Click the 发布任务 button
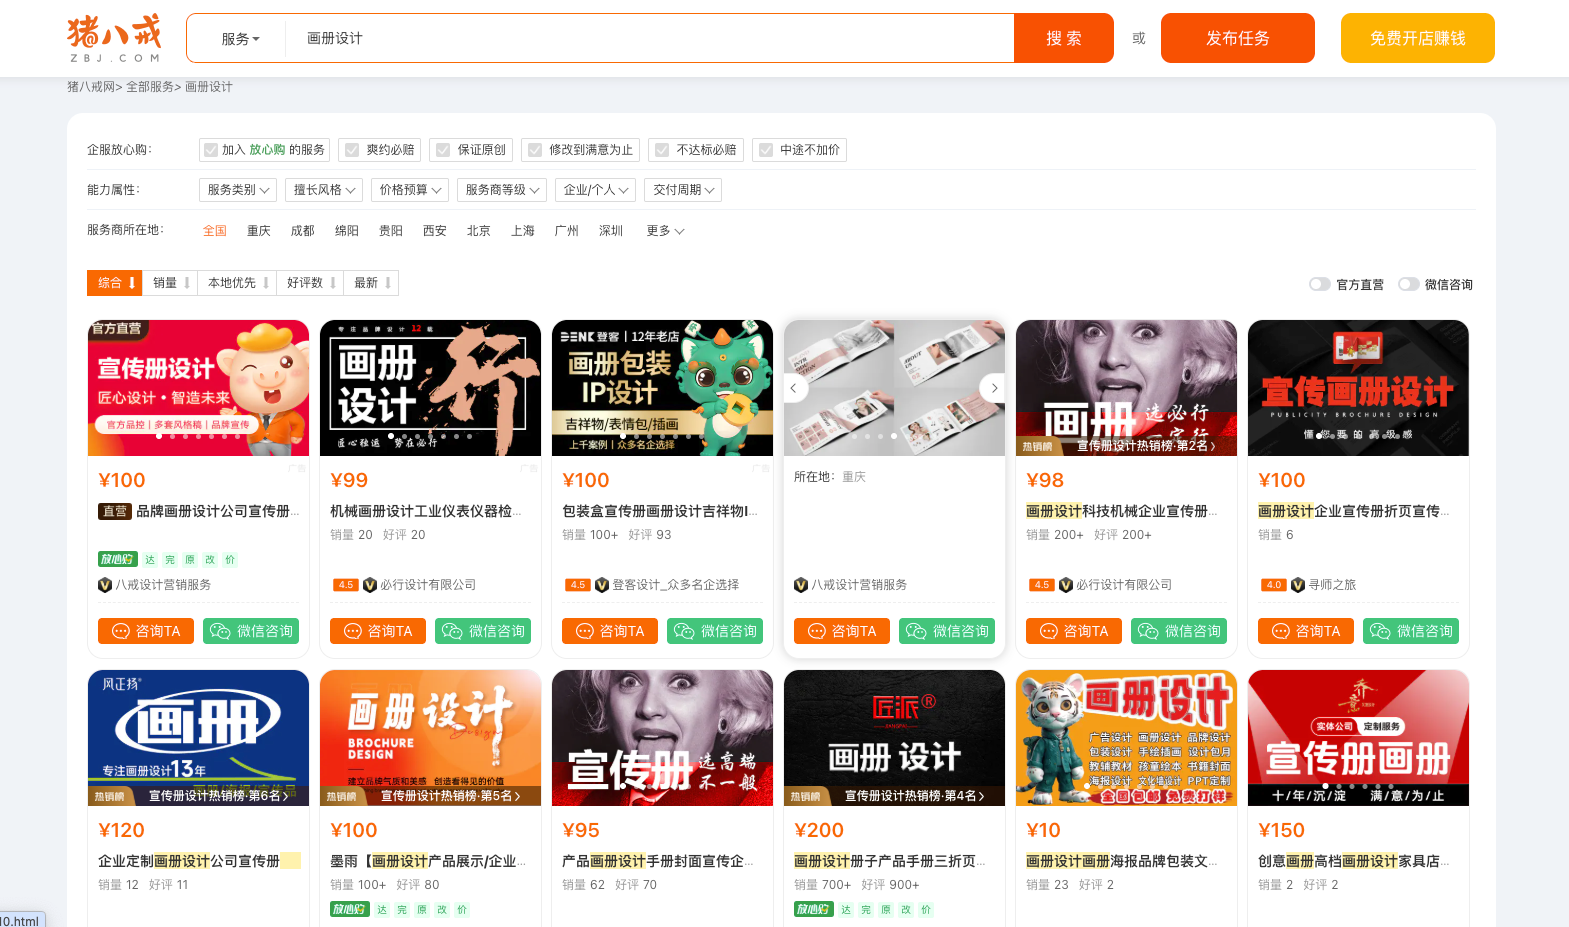Screen dimensions: 1569x927 (1237, 38)
